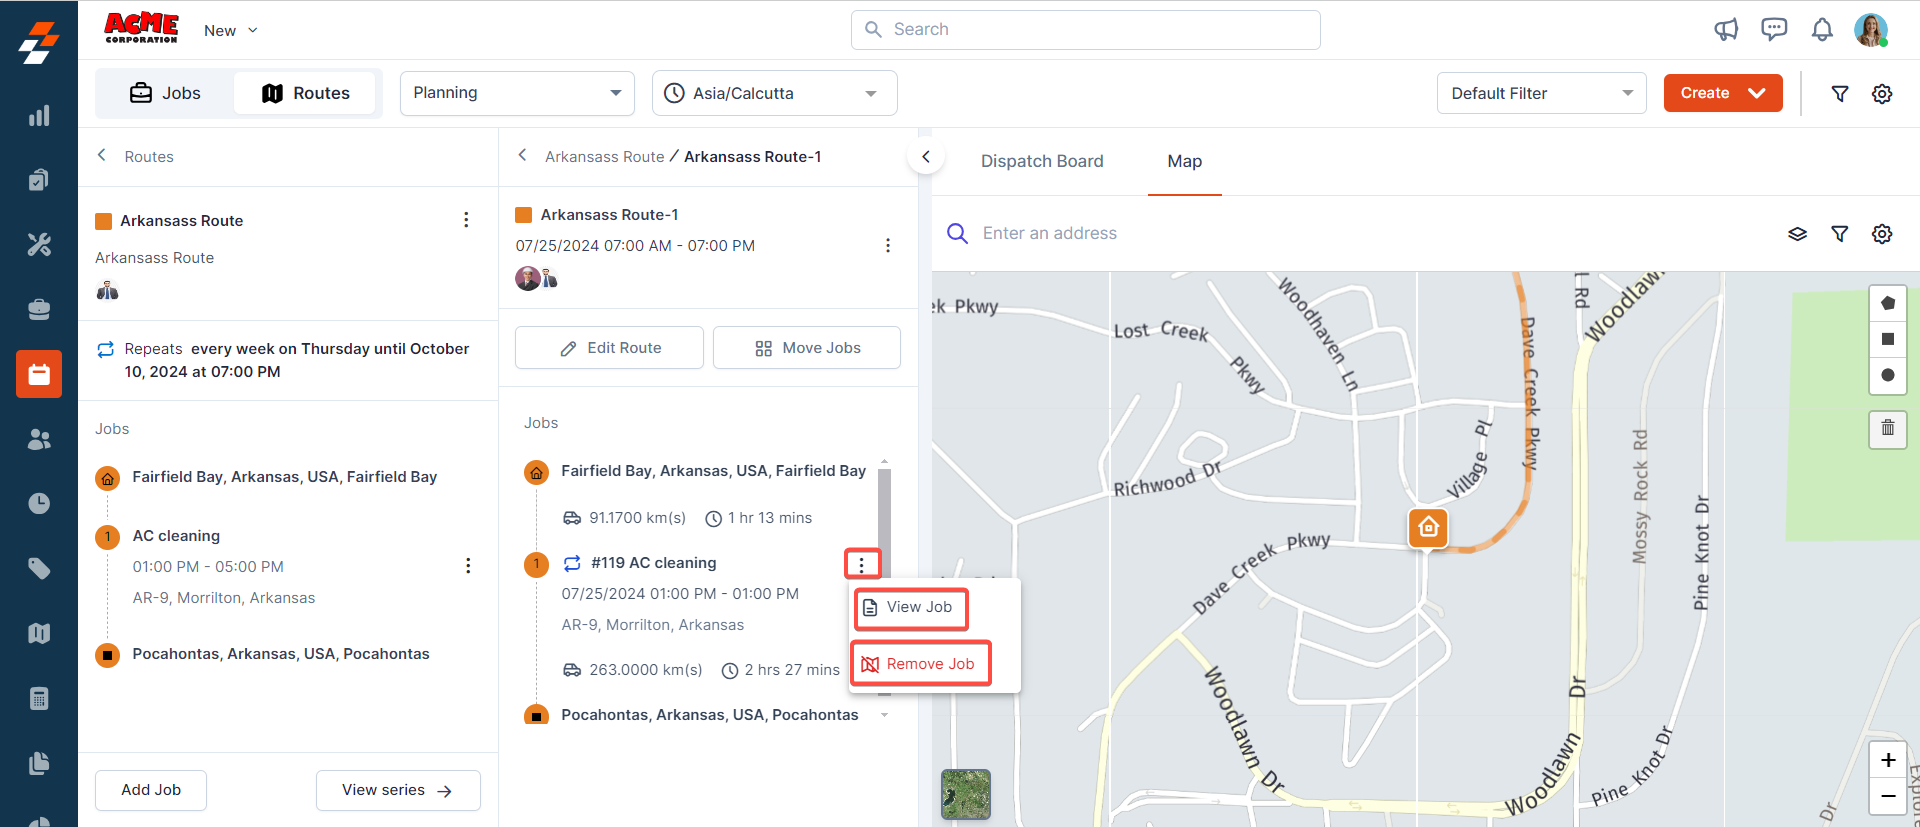1920x827 pixels.
Task: Click the Edit Route button
Action: coord(609,348)
